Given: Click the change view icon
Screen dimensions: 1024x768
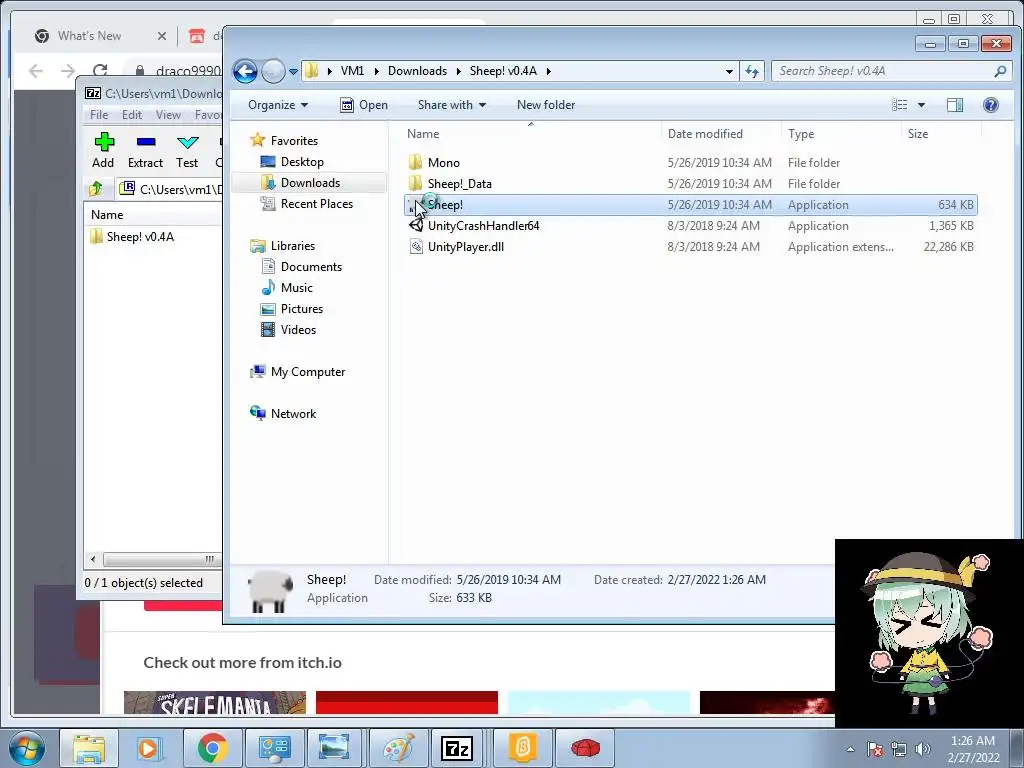Looking at the screenshot, I should (900, 105).
